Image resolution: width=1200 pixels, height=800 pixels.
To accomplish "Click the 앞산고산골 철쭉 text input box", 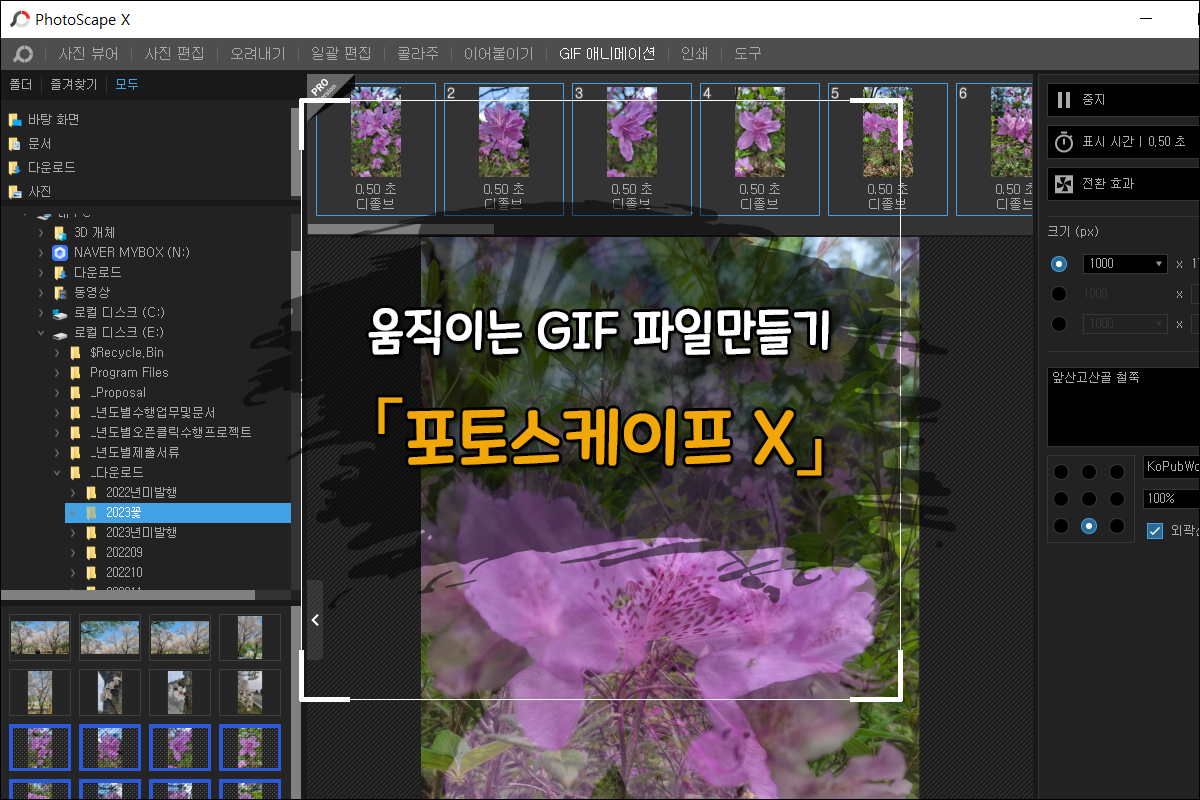I will pyautogui.click(x=1124, y=406).
